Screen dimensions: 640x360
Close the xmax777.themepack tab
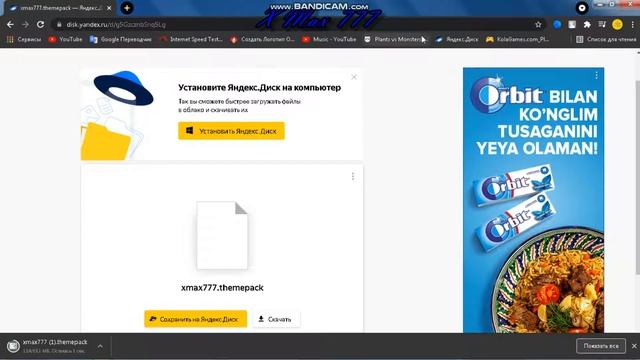(109, 8)
